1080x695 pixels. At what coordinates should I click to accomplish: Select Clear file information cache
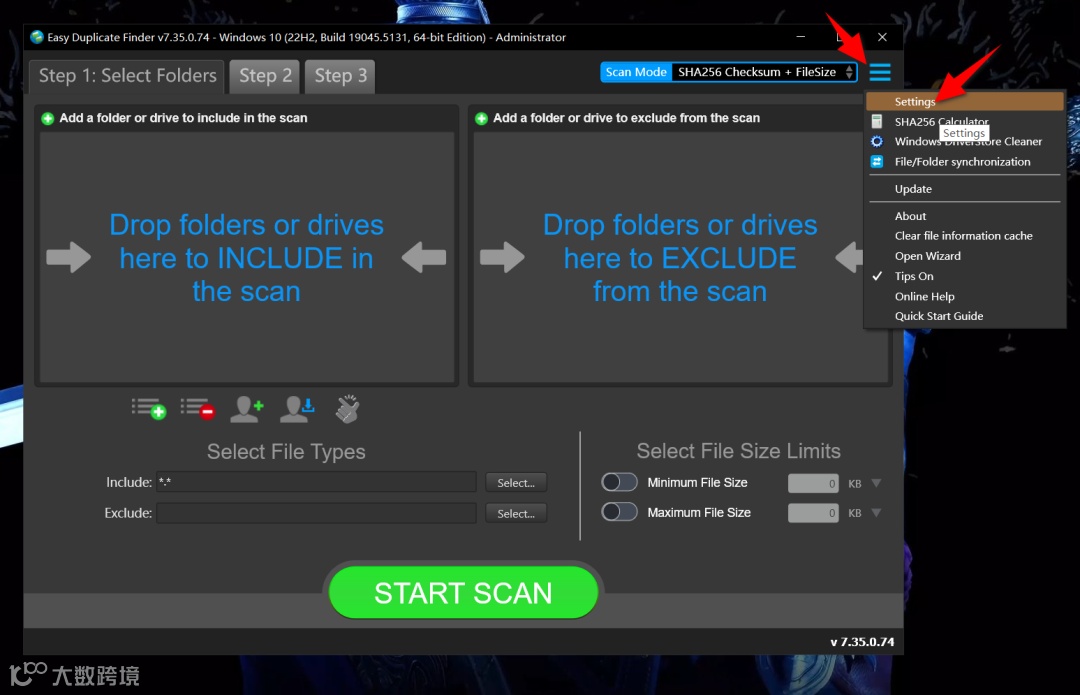[x=964, y=236]
